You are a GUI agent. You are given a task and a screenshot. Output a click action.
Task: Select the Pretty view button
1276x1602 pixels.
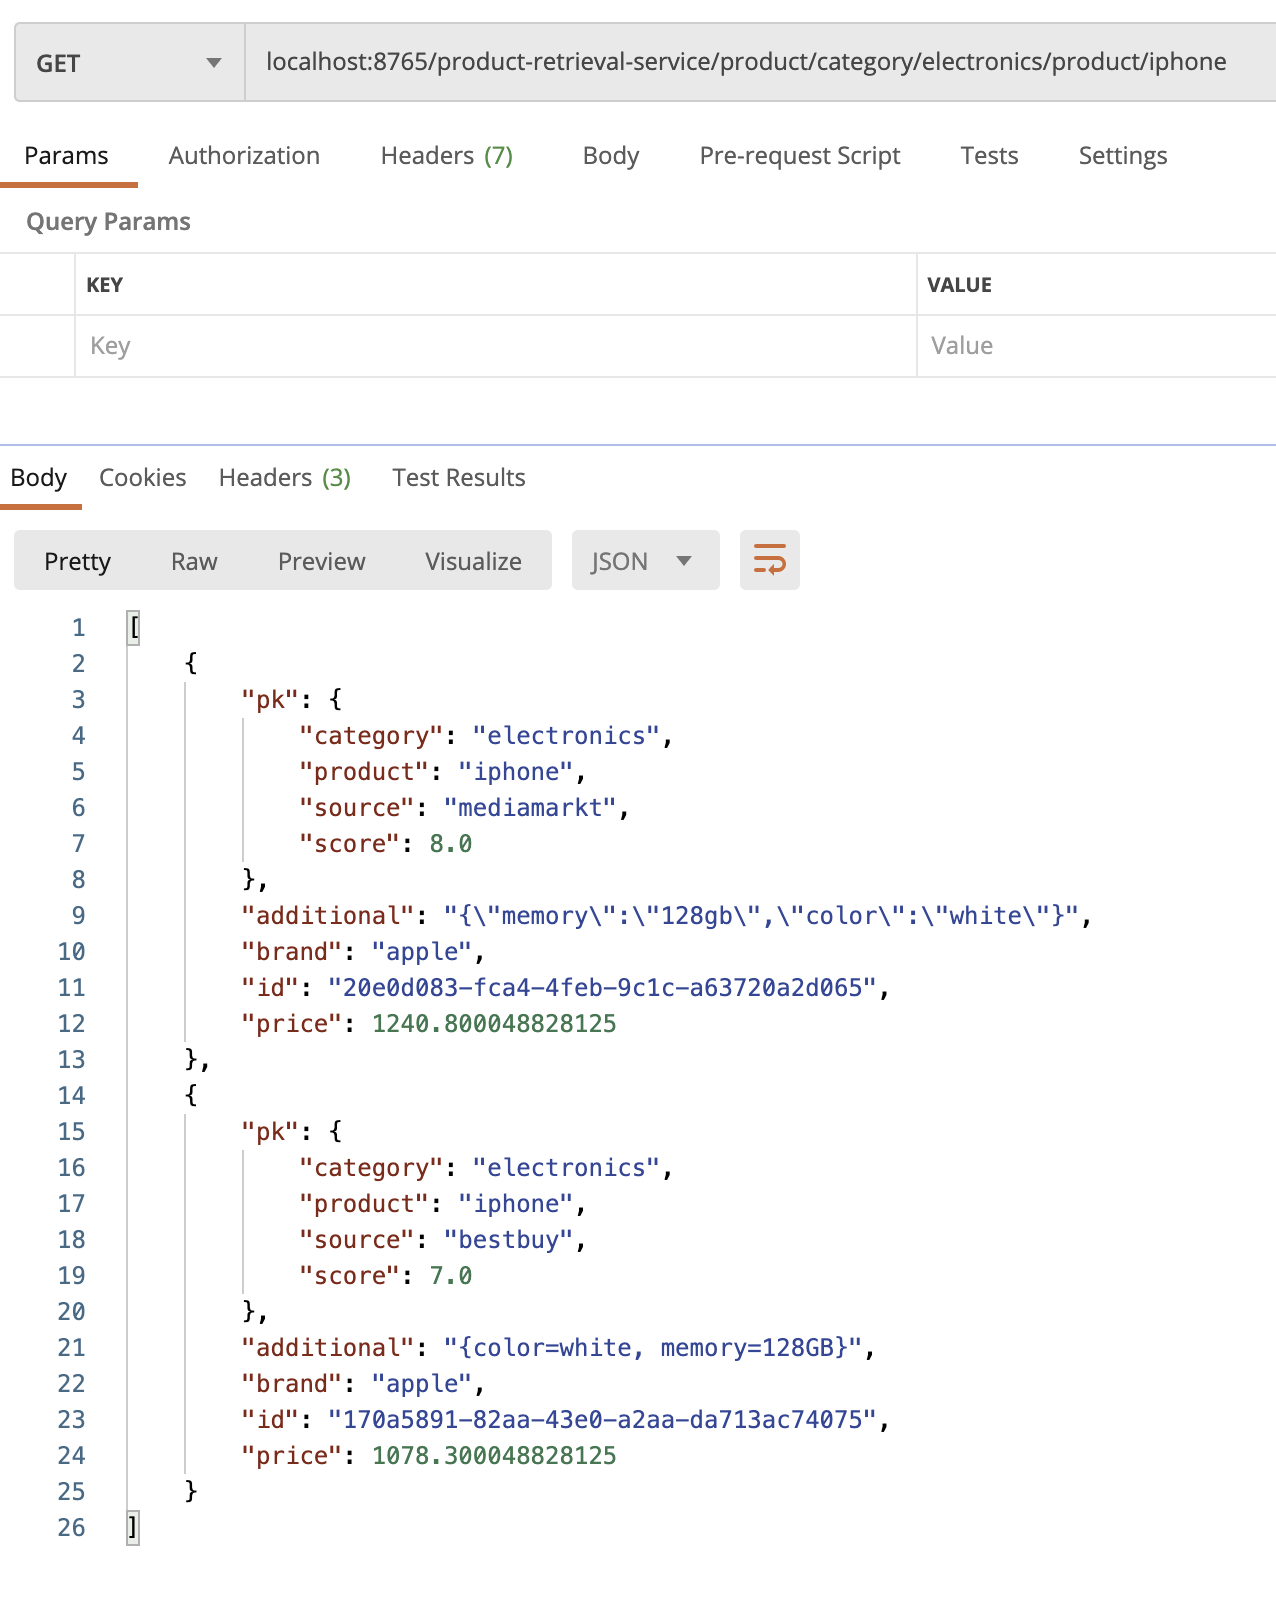point(77,561)
